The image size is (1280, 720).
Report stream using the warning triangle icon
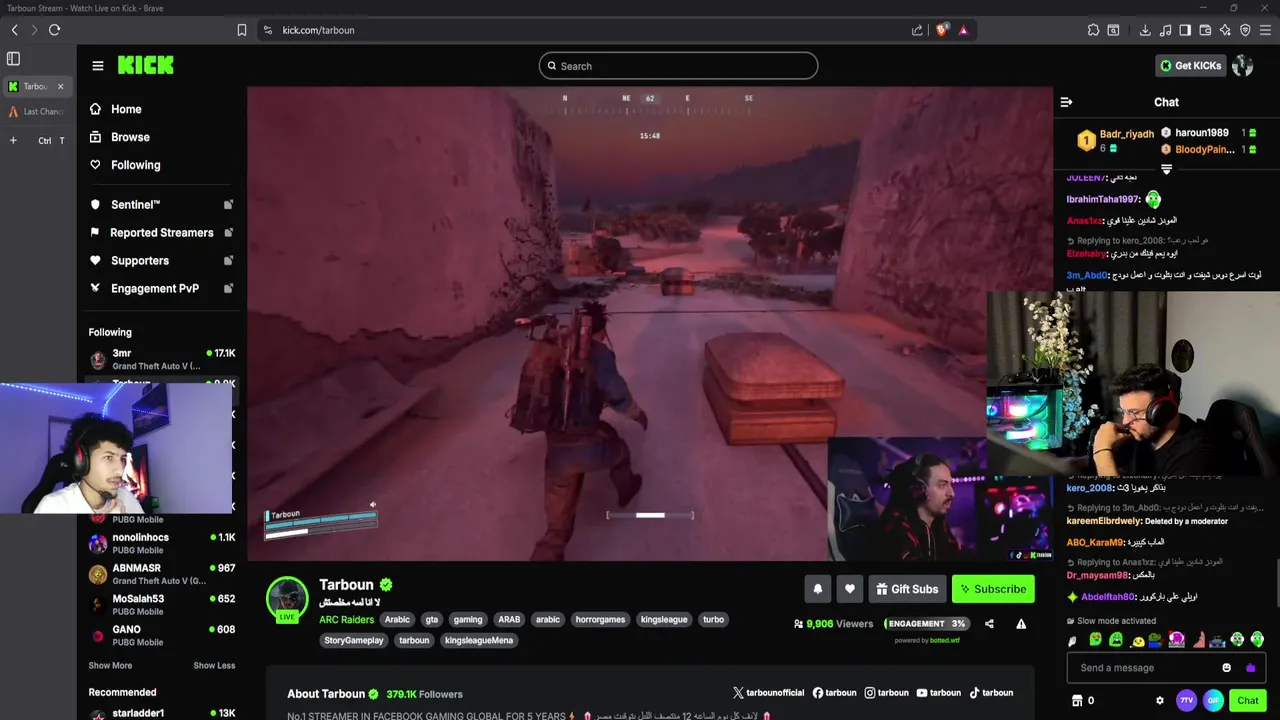click(x=1021, y=624)
